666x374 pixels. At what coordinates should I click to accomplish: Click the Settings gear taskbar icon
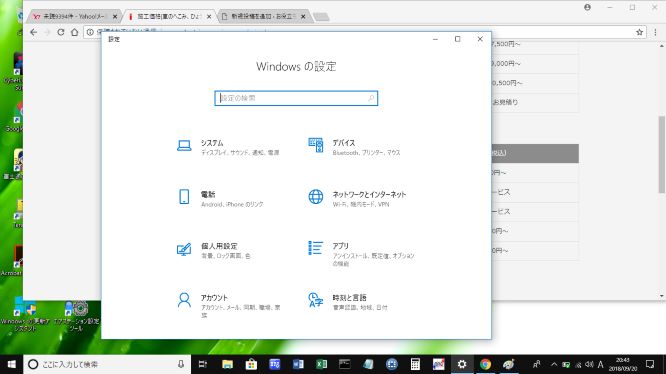pos(462,364)
